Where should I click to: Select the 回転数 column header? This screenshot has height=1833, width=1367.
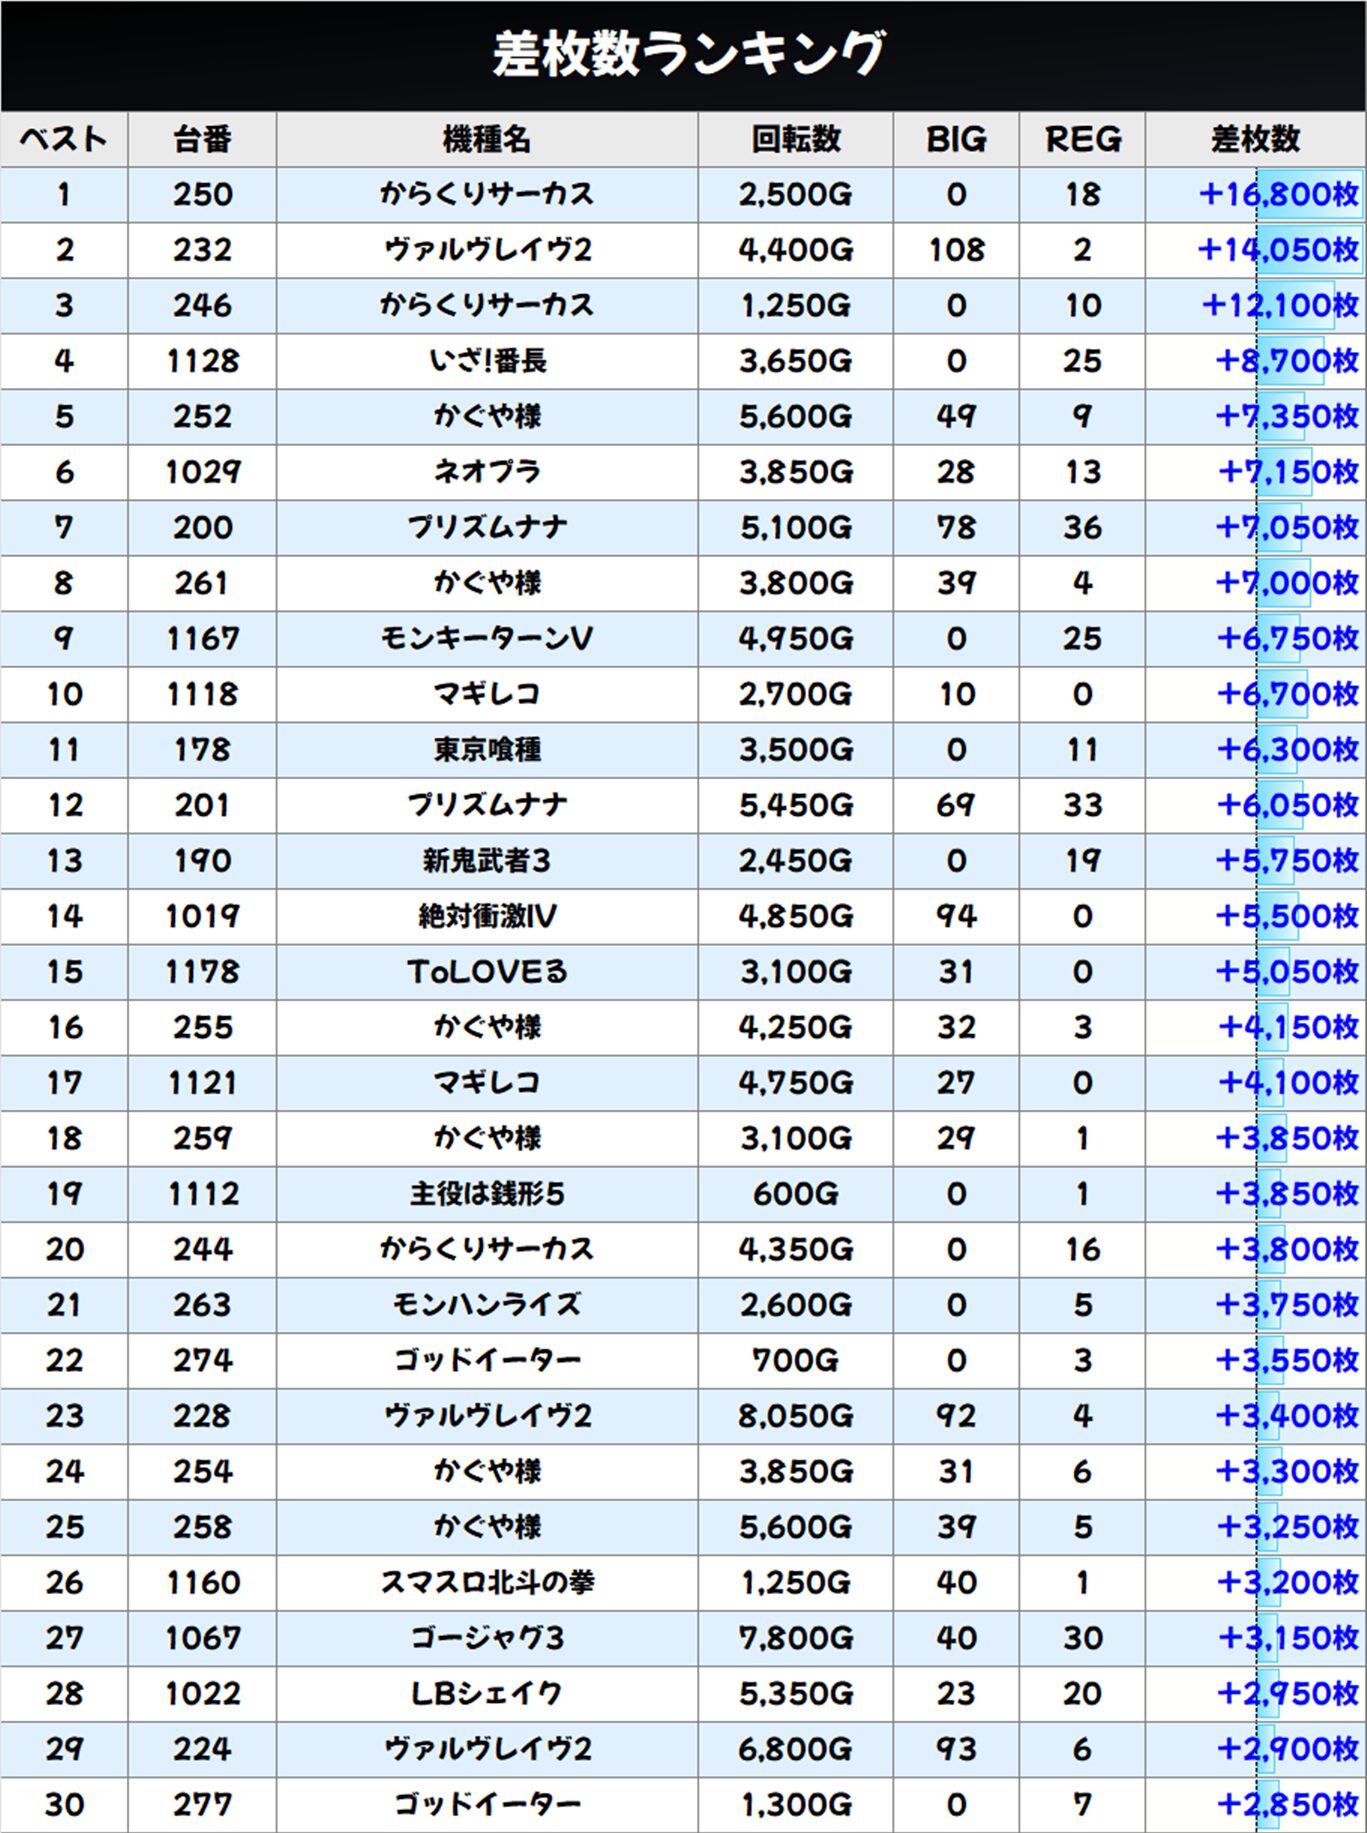click(x=796, y=139)
